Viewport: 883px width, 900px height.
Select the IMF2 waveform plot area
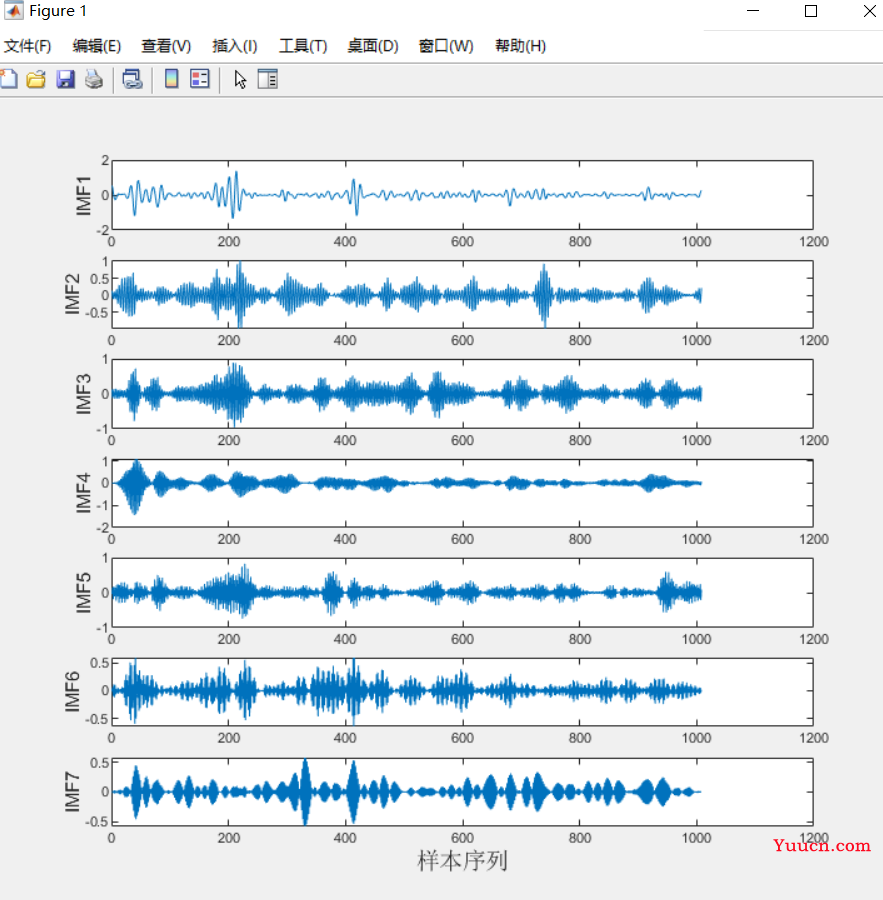462,294
